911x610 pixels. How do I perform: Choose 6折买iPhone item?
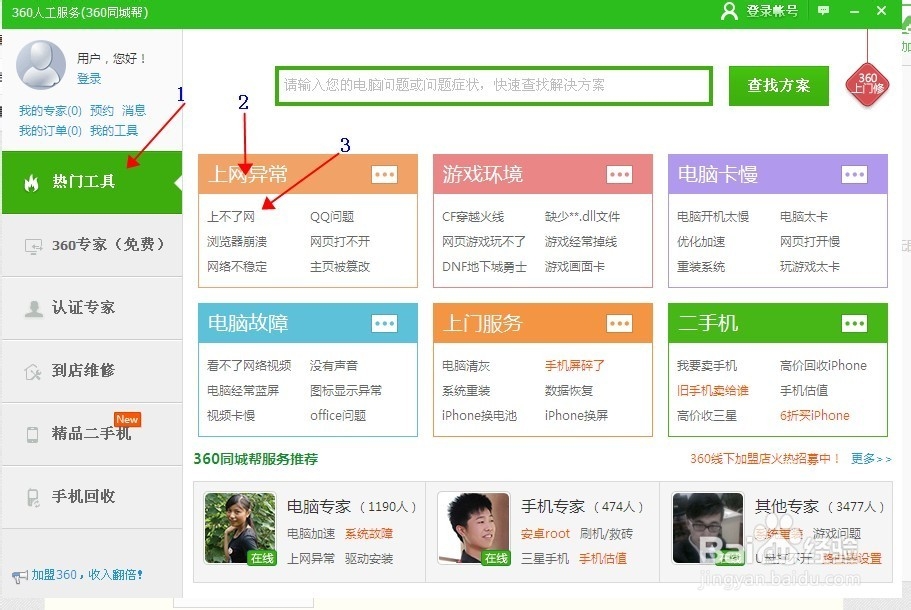tap(815, 415)
